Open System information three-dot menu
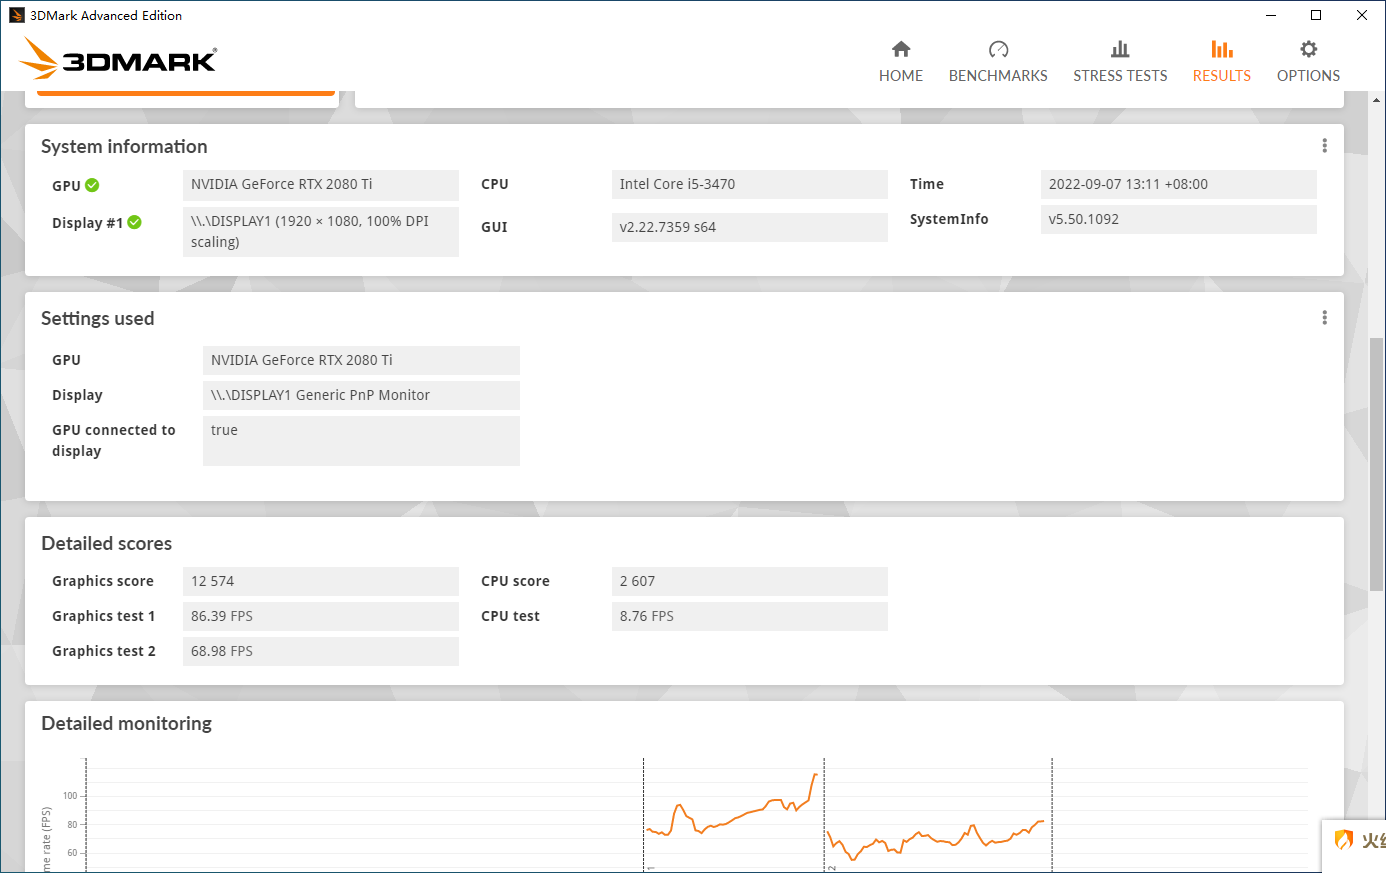The image size is (1386, 873). point(1324,146)
